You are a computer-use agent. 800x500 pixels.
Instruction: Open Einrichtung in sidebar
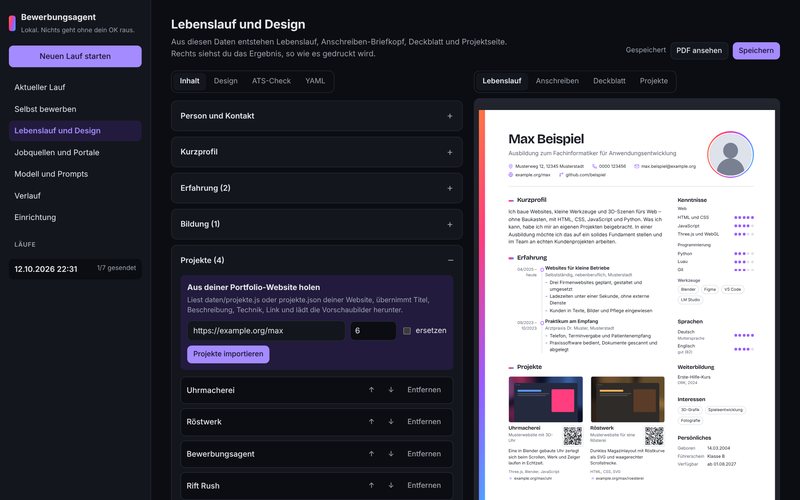75,217
